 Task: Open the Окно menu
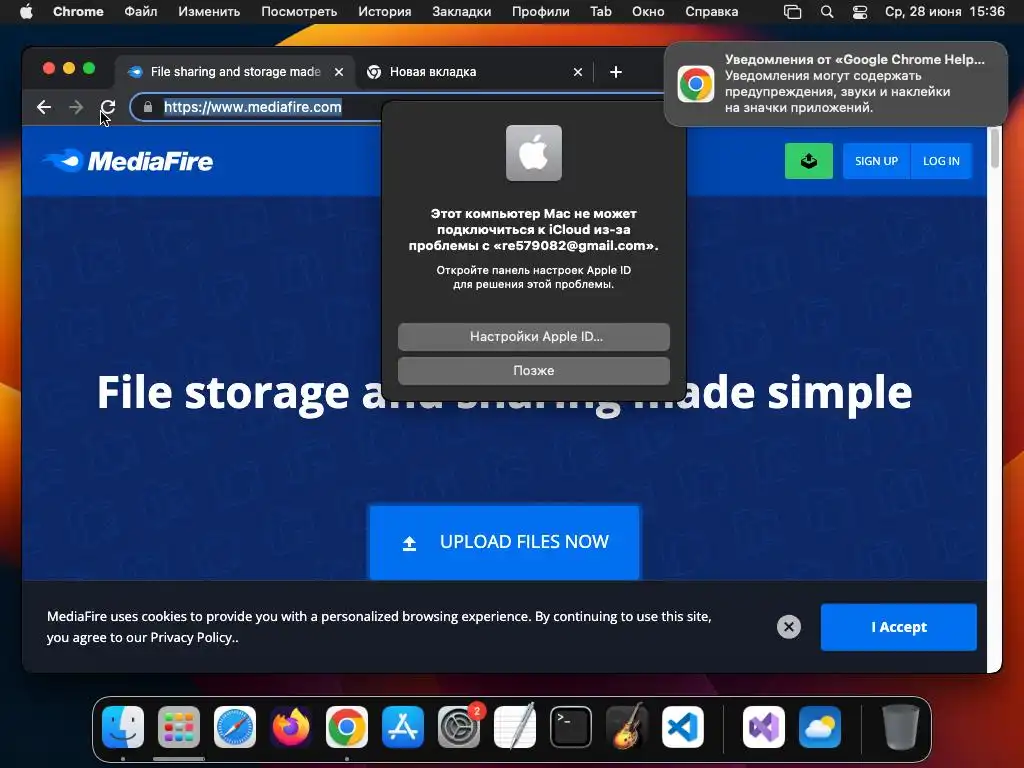(x=648, y=11)
